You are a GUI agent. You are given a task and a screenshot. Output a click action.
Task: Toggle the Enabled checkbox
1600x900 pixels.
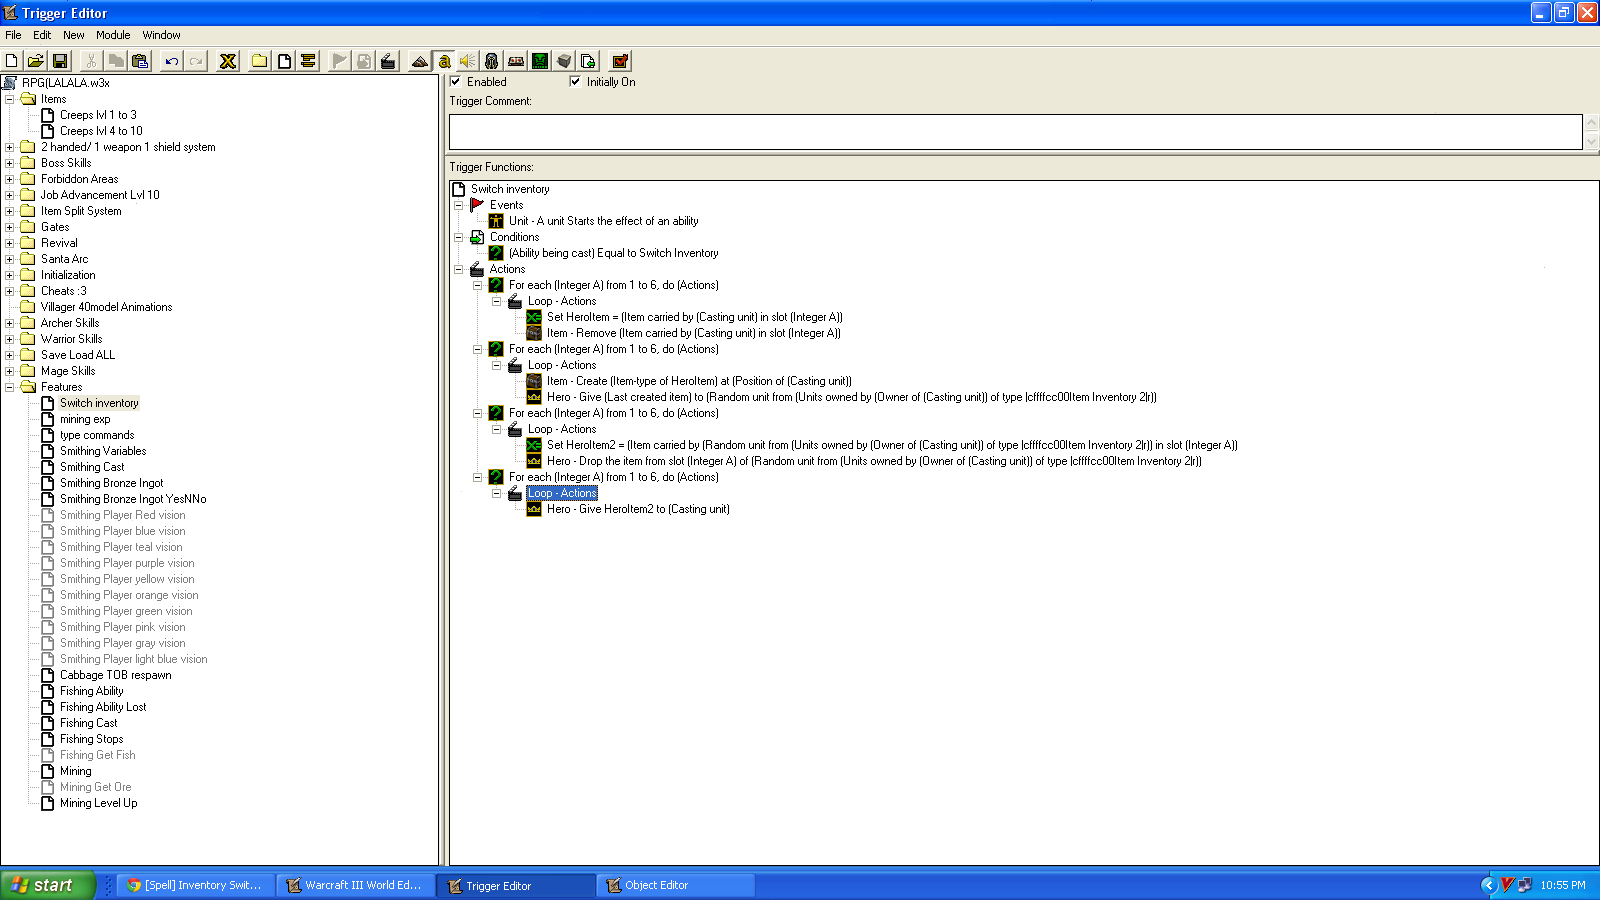pyautogui.click(x=456, y=82)
